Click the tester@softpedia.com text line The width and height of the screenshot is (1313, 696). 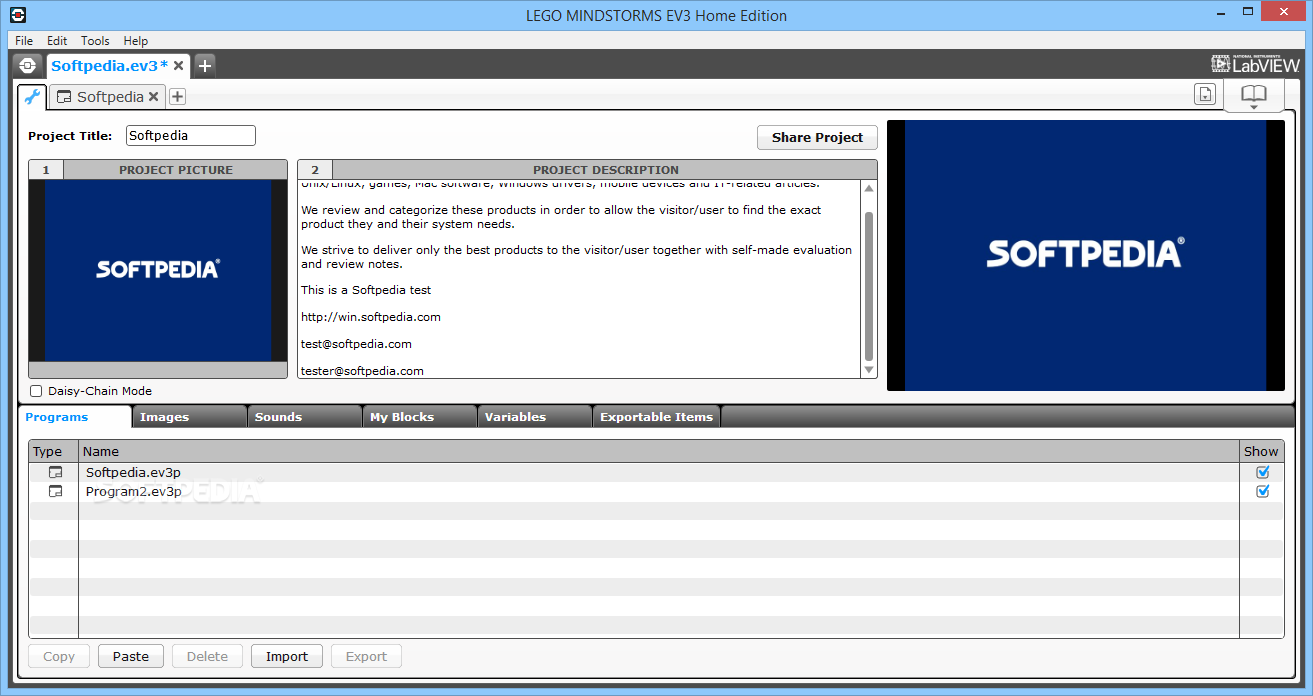[362, 371]
